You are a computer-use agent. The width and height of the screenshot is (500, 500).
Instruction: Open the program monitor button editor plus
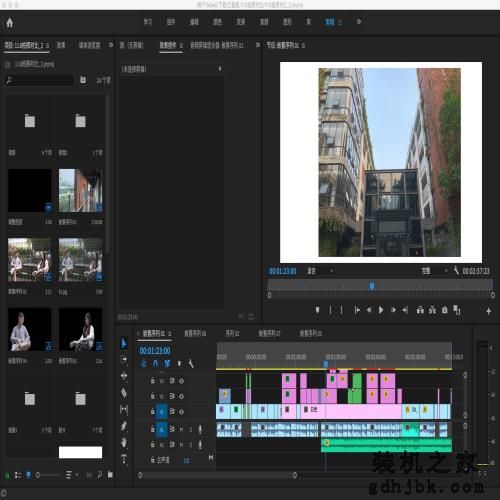coord(489,311)
